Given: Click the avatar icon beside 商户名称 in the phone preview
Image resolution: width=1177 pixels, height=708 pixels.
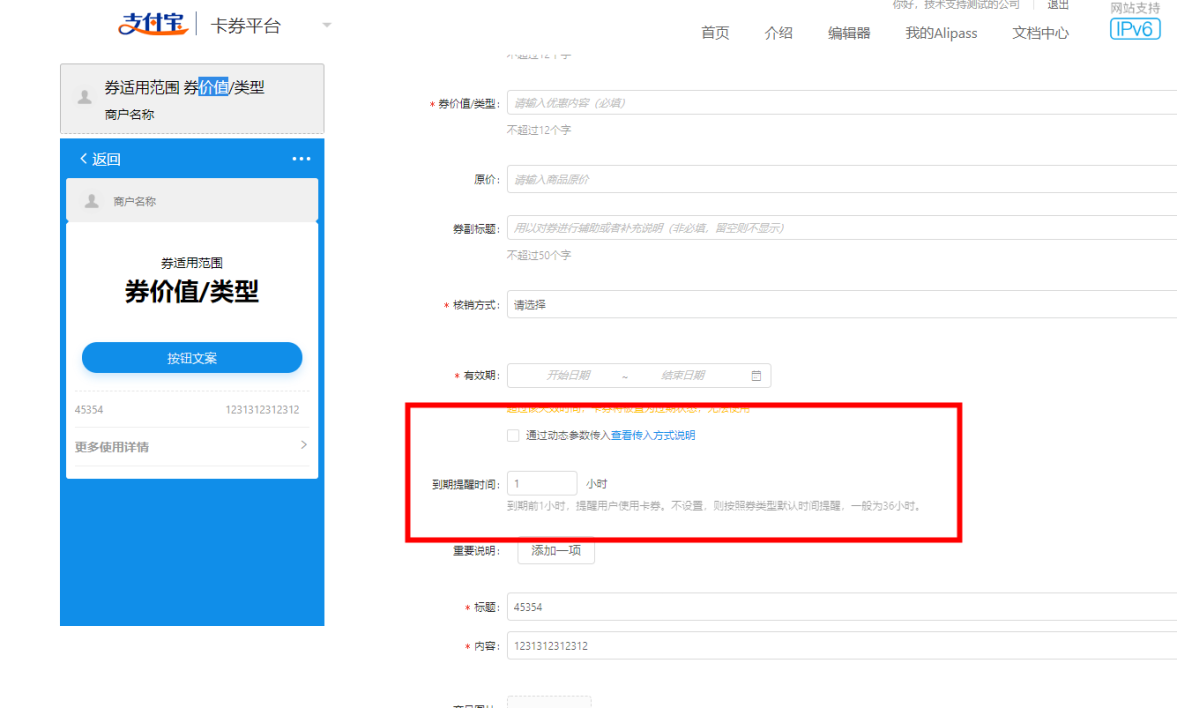Looking at the screenshot, I should tap(92, 201).
